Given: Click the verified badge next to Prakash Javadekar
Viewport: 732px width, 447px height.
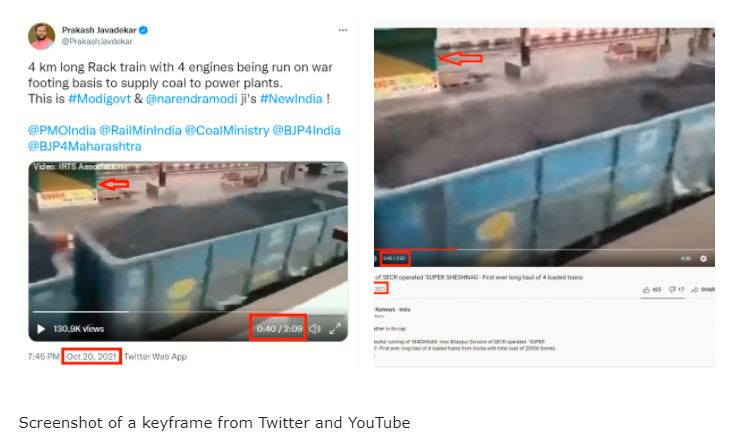Looking at the screenshot, I should 143,30.
